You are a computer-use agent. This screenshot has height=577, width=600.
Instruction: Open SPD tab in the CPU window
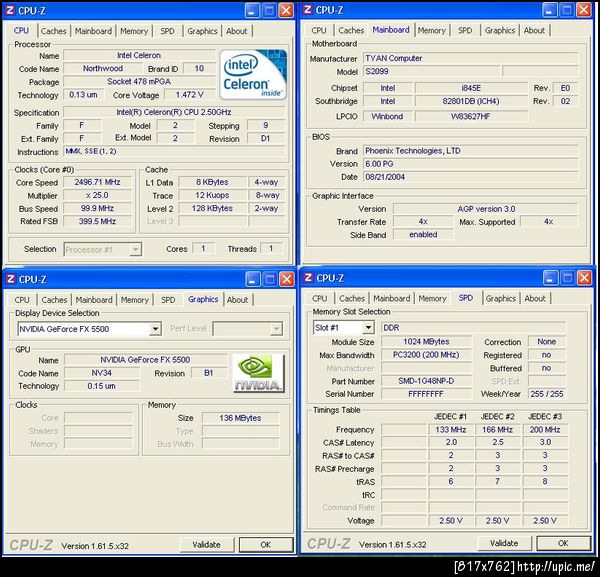tap(167, 31)
